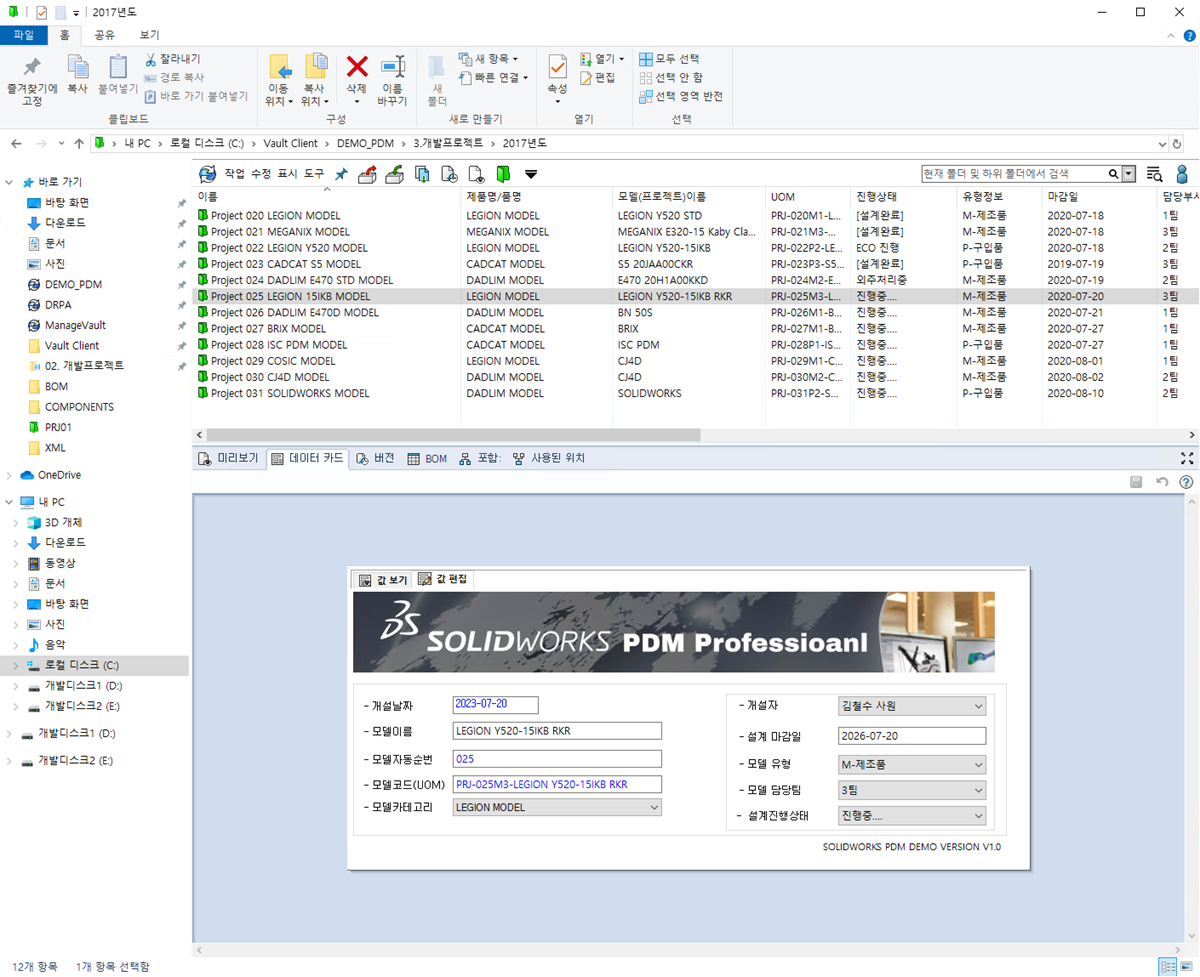This screenshot has height=977, width=1200.
Task: Click the magnifier search icon
Action: [x=1113, y=174]
